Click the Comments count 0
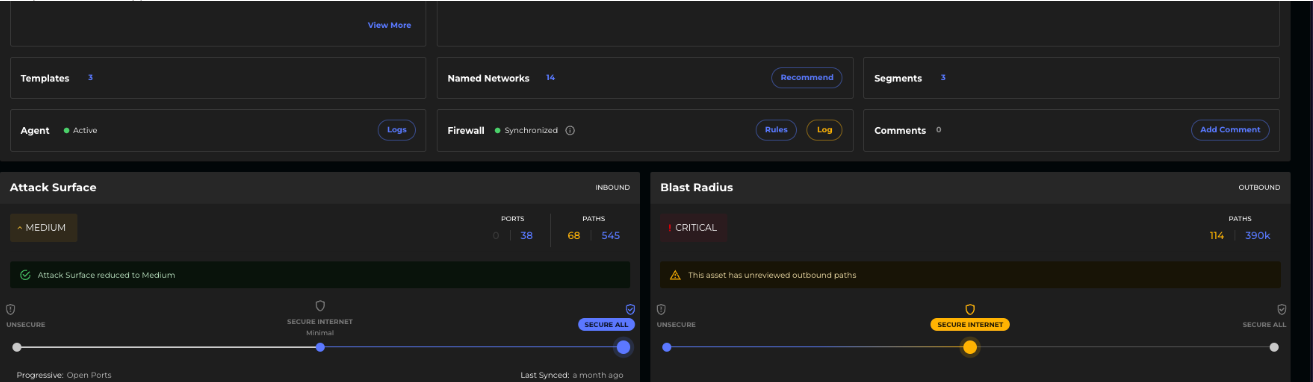The image size is (1313, 382). [x=938, y=130]
